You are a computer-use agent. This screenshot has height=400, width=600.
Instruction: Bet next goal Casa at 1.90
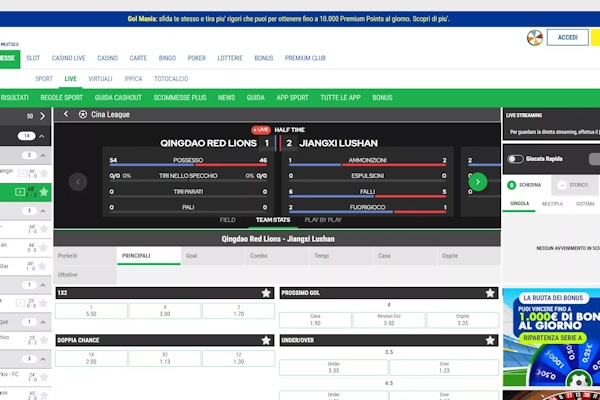click(315, 320)
